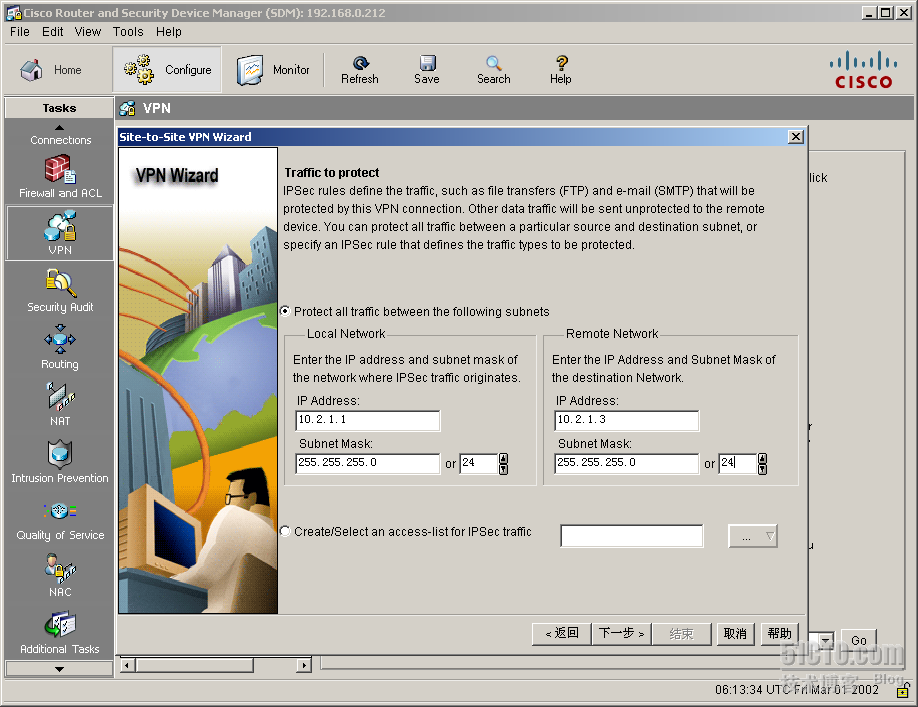Open the Help menu
918x707 pixels.
pos(169,32)
